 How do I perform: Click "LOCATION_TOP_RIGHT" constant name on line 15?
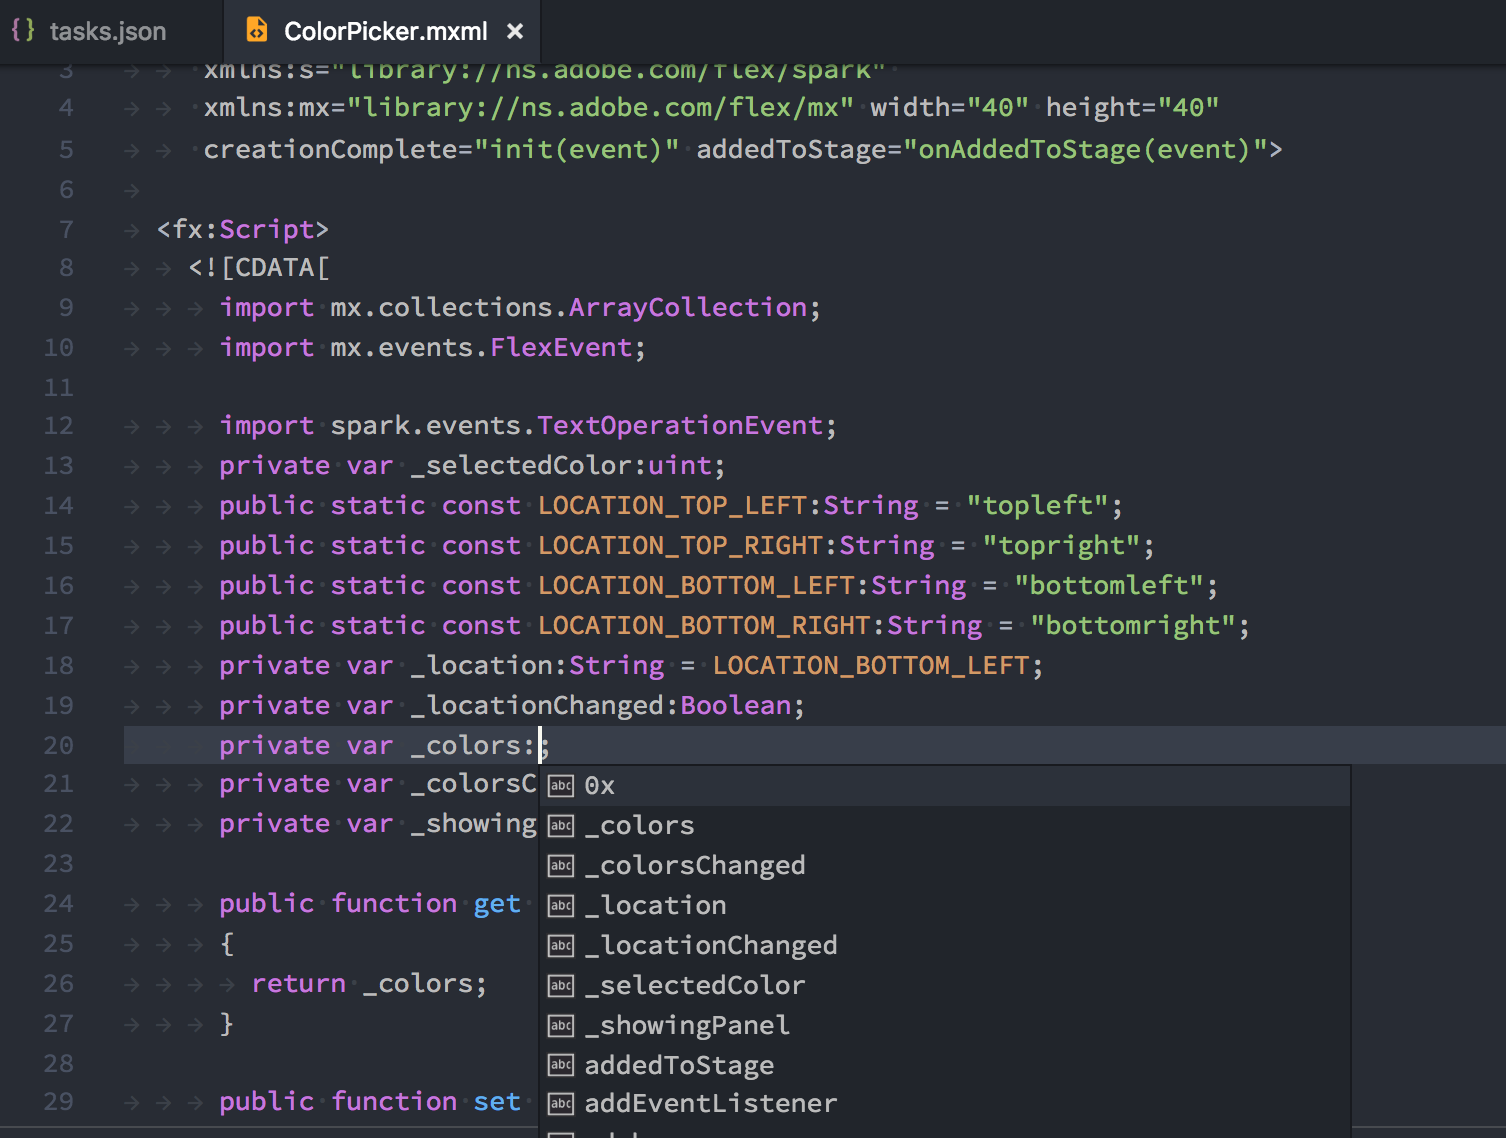click(680, 546)
